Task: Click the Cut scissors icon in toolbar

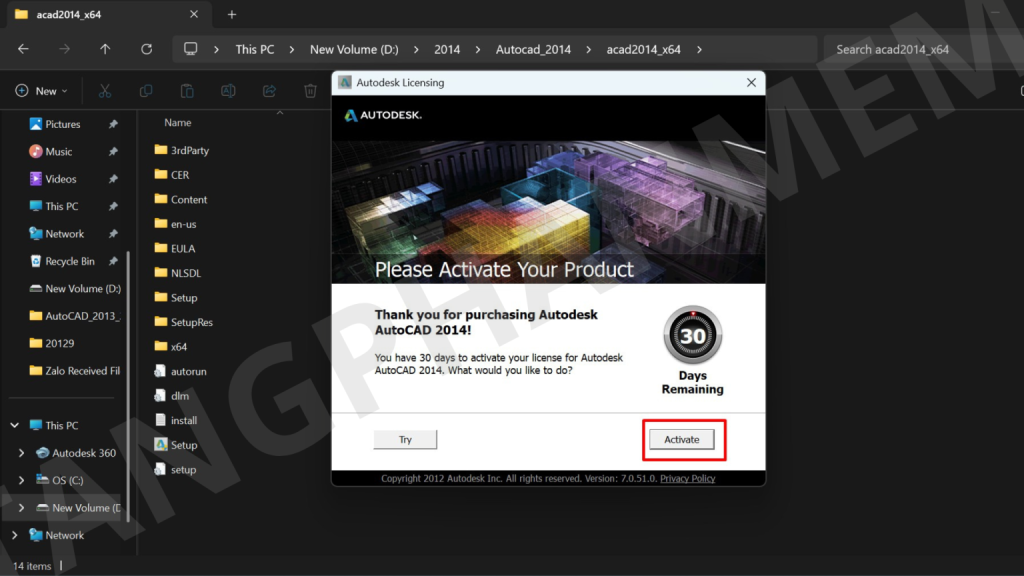Action: point(104,91)
